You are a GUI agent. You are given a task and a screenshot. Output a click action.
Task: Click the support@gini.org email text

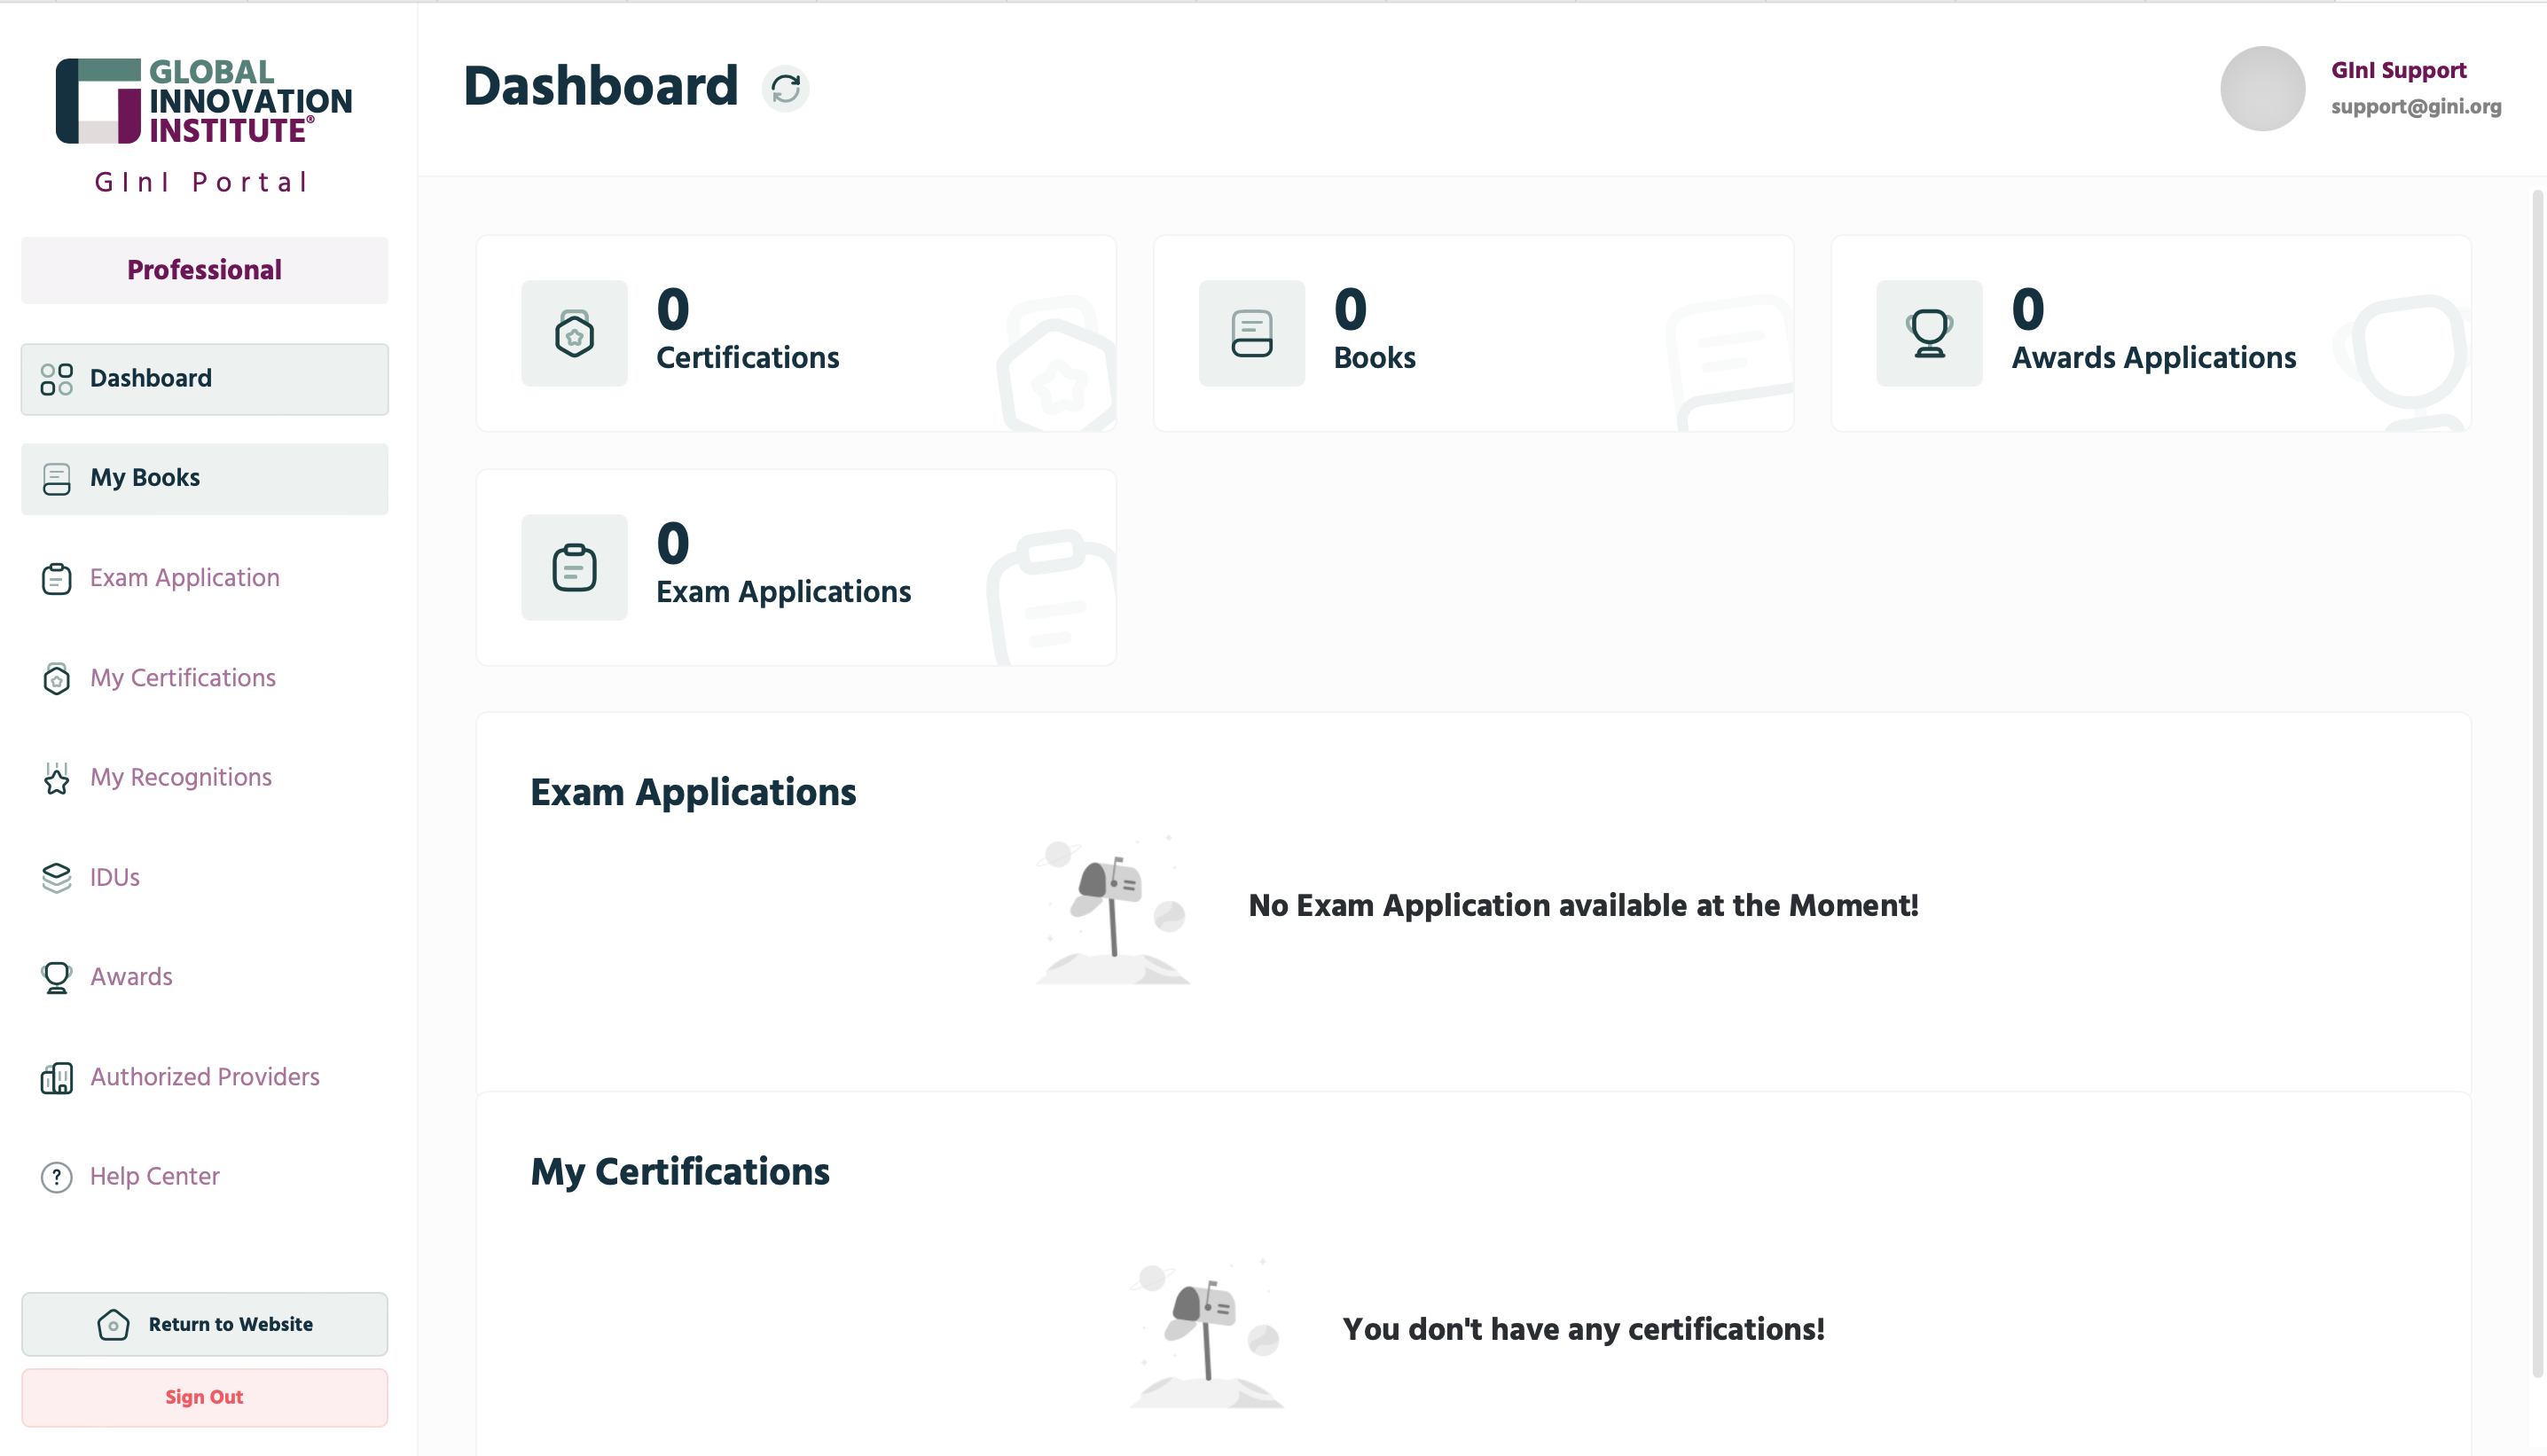pos(2416,107)
